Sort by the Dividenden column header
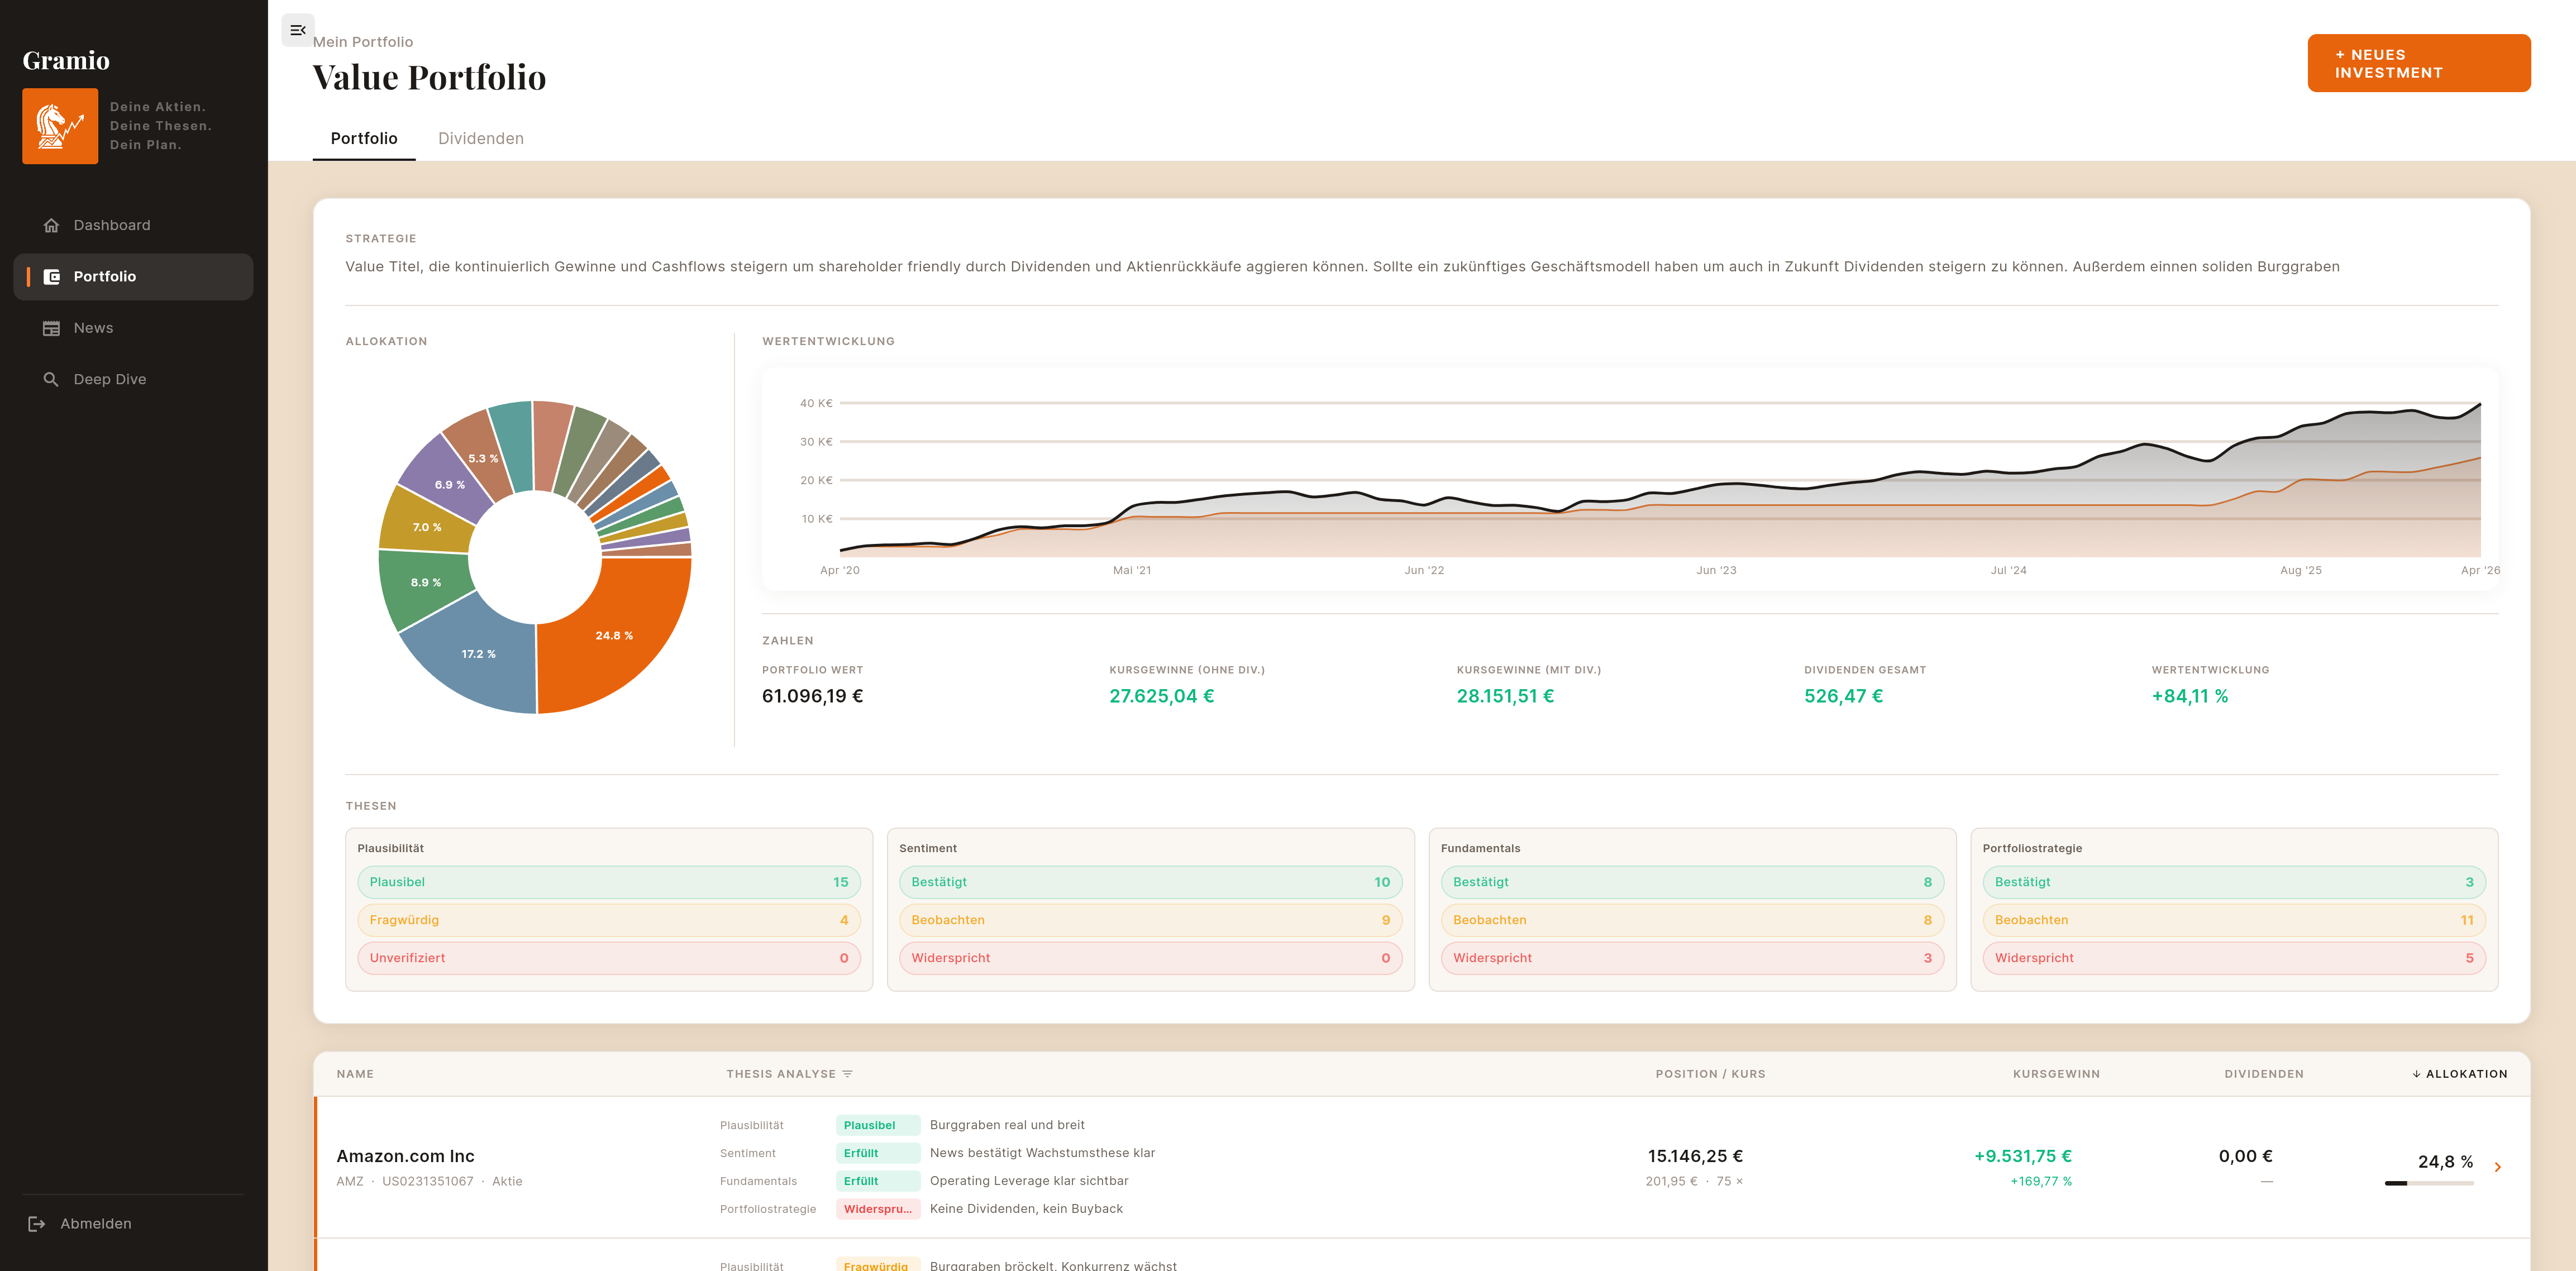Image resolution: width=2576 pixels, height=1271 pixels. (2263, 1074)
